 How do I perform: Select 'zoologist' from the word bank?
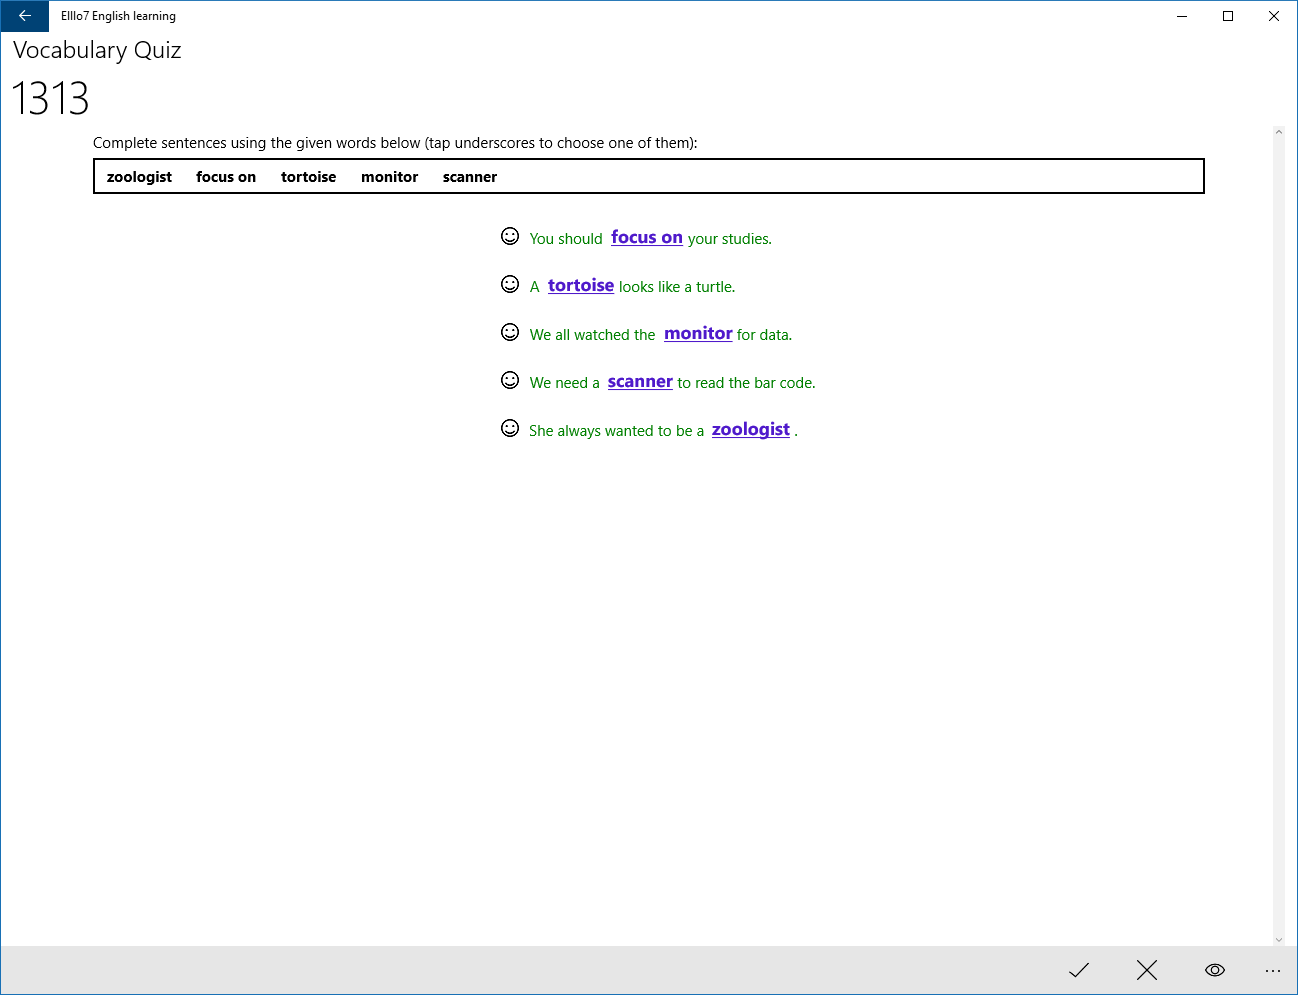pyautogui.click(x=139, y=176)
